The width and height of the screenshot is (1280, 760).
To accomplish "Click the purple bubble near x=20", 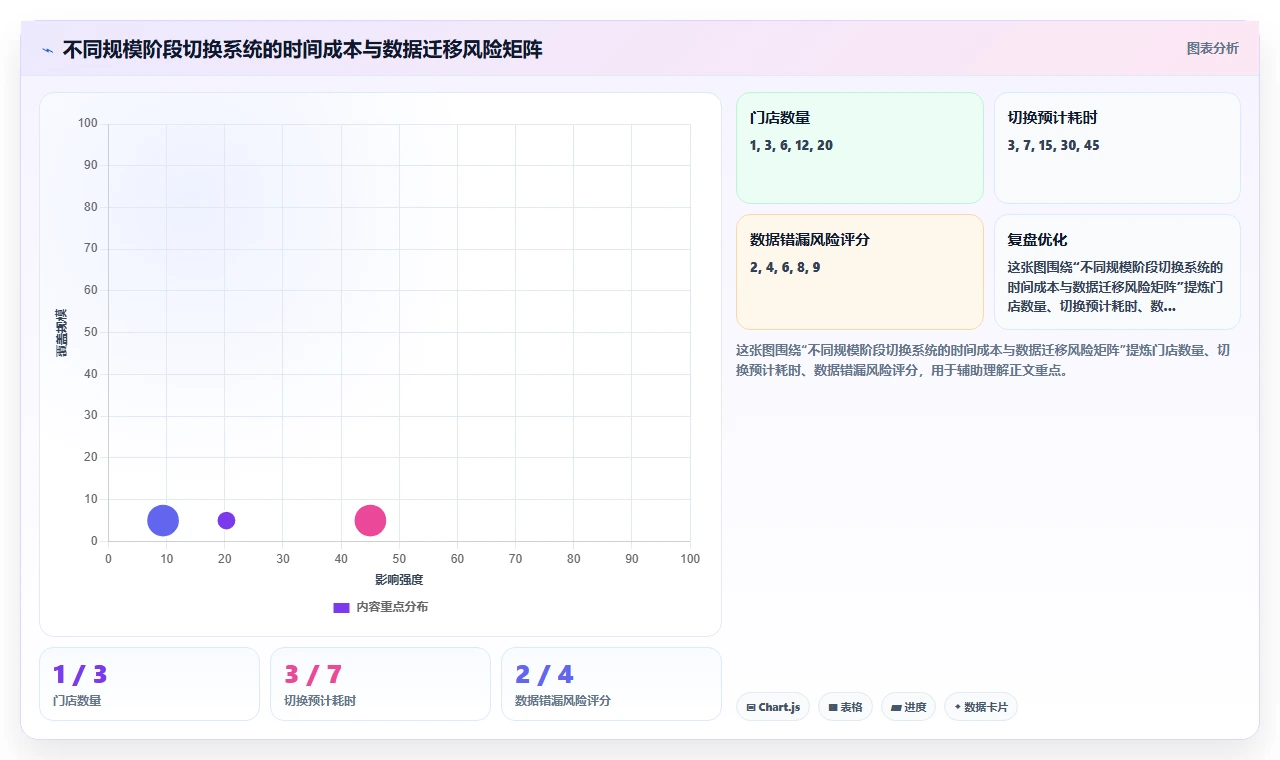I will pyautogui.click(x=226, y=520).
